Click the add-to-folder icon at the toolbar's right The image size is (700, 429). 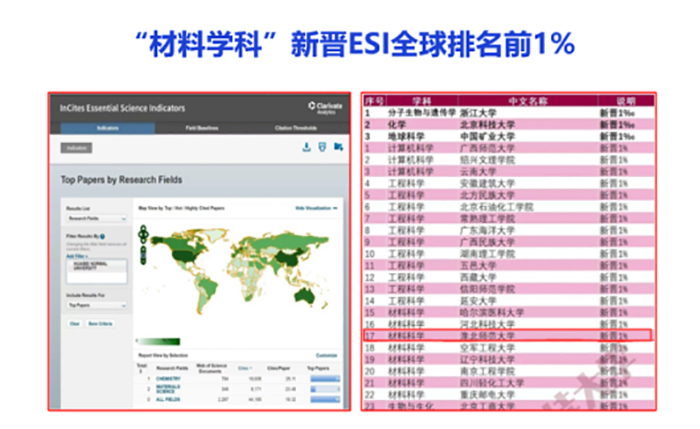click(x=339, y=147)
